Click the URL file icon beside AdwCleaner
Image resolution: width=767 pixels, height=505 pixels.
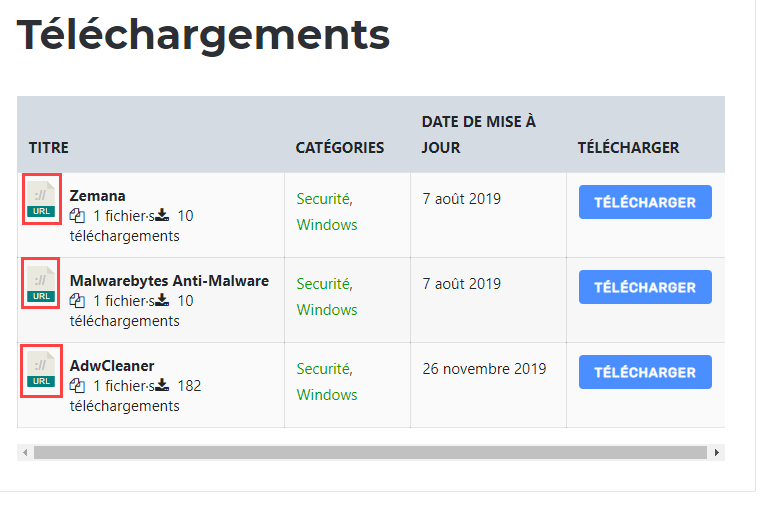(42, 369)
